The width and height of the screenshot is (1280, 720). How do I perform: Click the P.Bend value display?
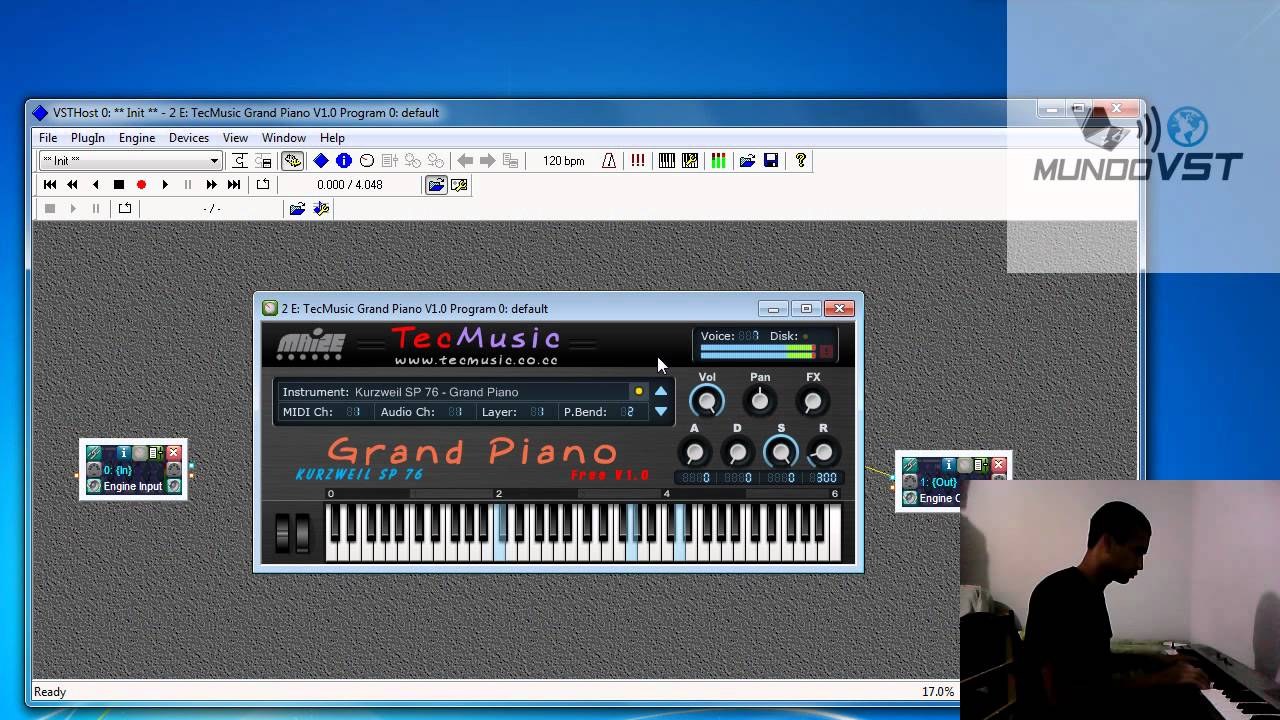click(x=627, y=412)
